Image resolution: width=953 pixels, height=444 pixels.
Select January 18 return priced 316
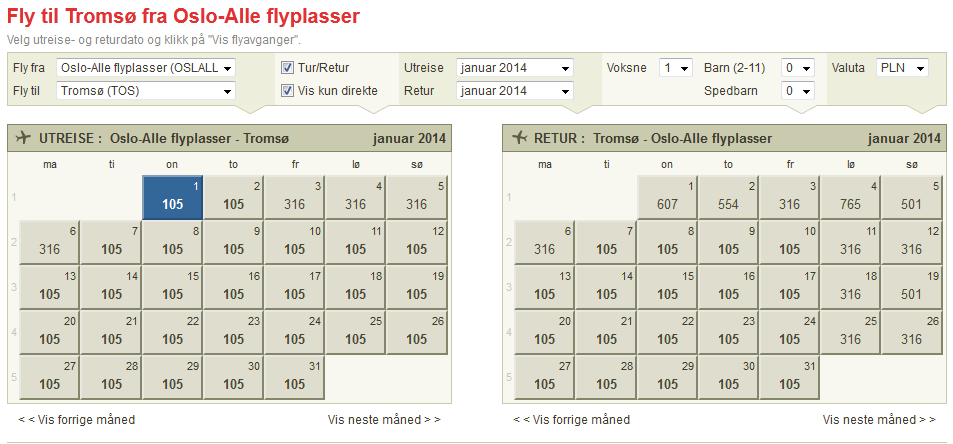[850, 287]
